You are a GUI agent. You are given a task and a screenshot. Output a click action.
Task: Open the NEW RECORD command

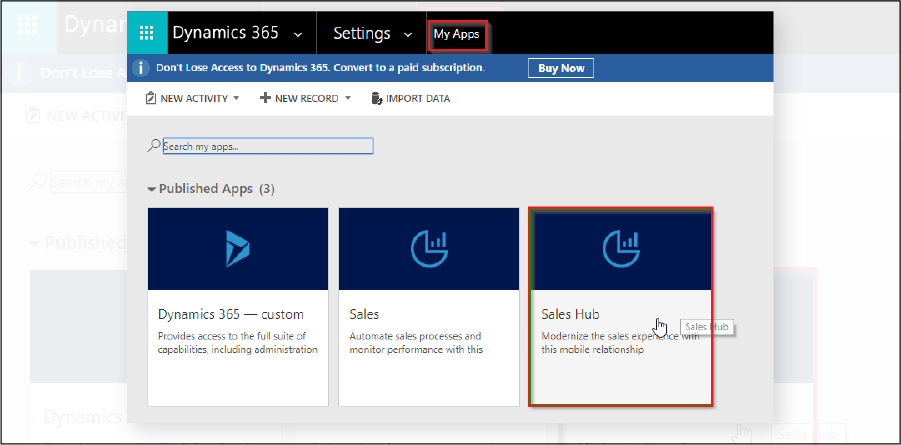coord(307,99)
